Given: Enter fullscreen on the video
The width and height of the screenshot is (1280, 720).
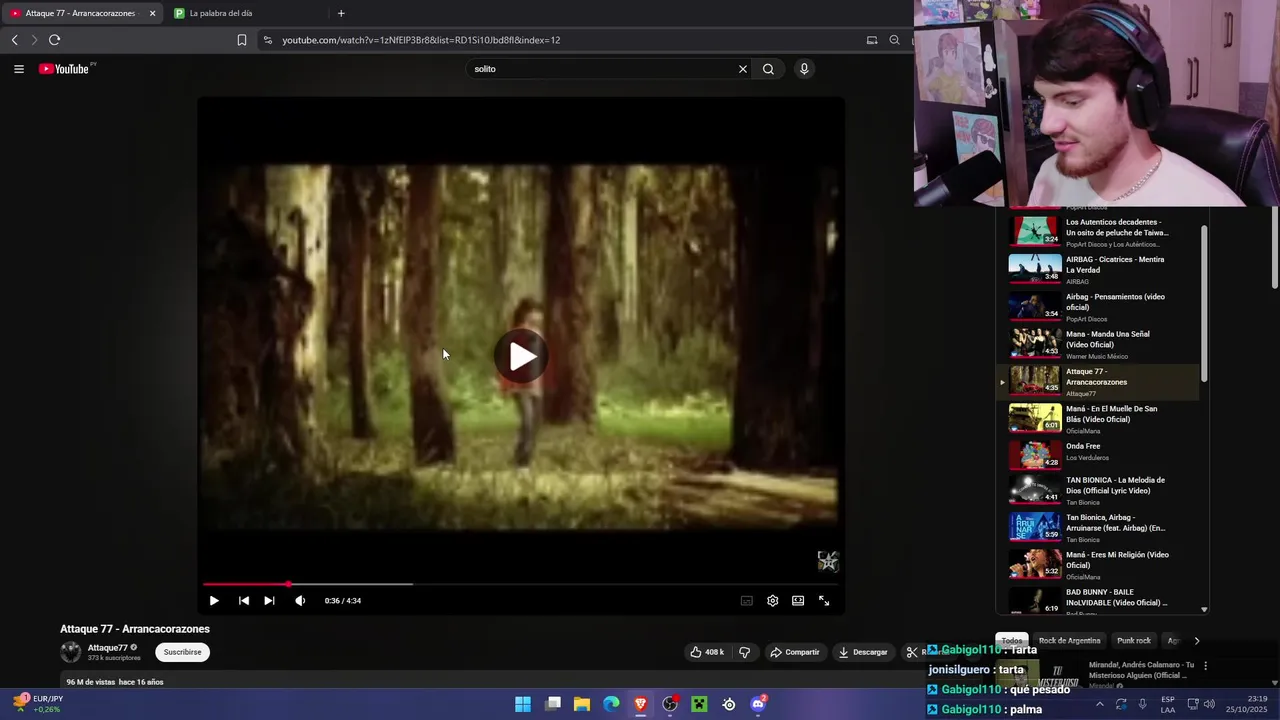Looking at the screenshot, I should coord(824,601).
